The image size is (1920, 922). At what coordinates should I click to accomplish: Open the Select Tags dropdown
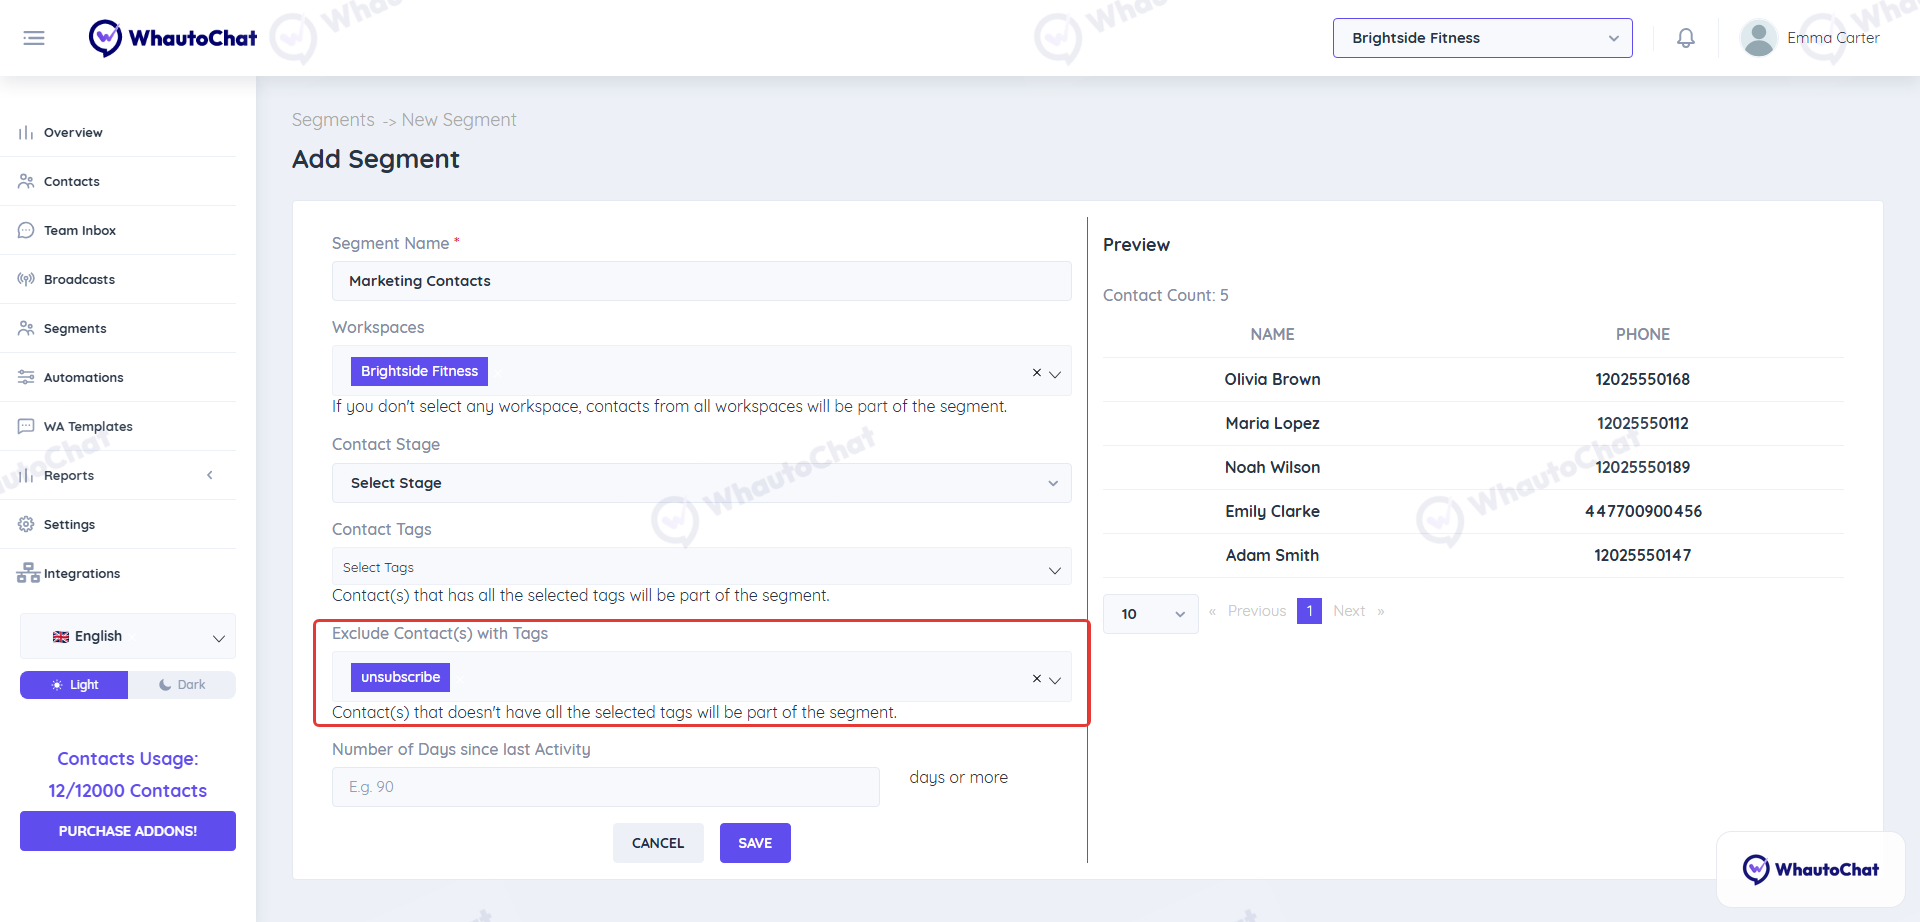(x=701, y=567)
